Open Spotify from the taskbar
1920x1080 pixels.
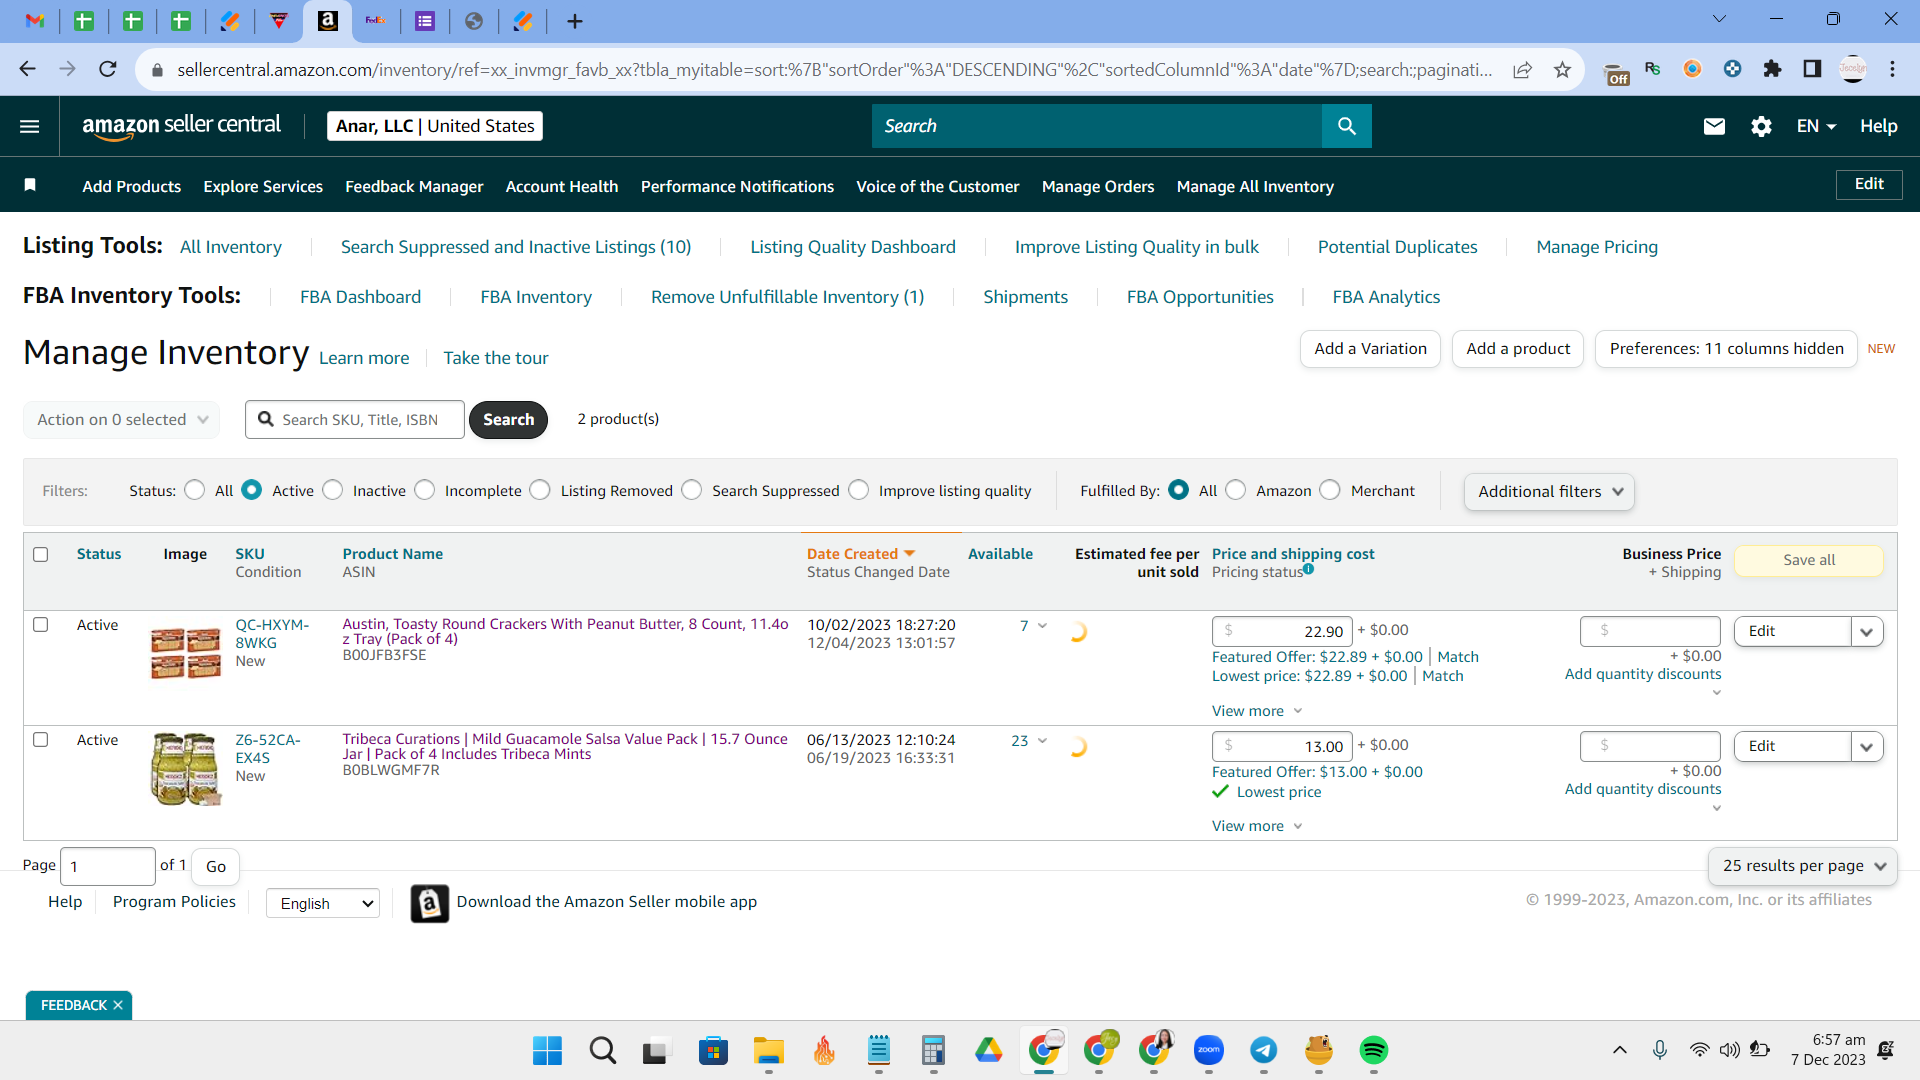1374,1050
